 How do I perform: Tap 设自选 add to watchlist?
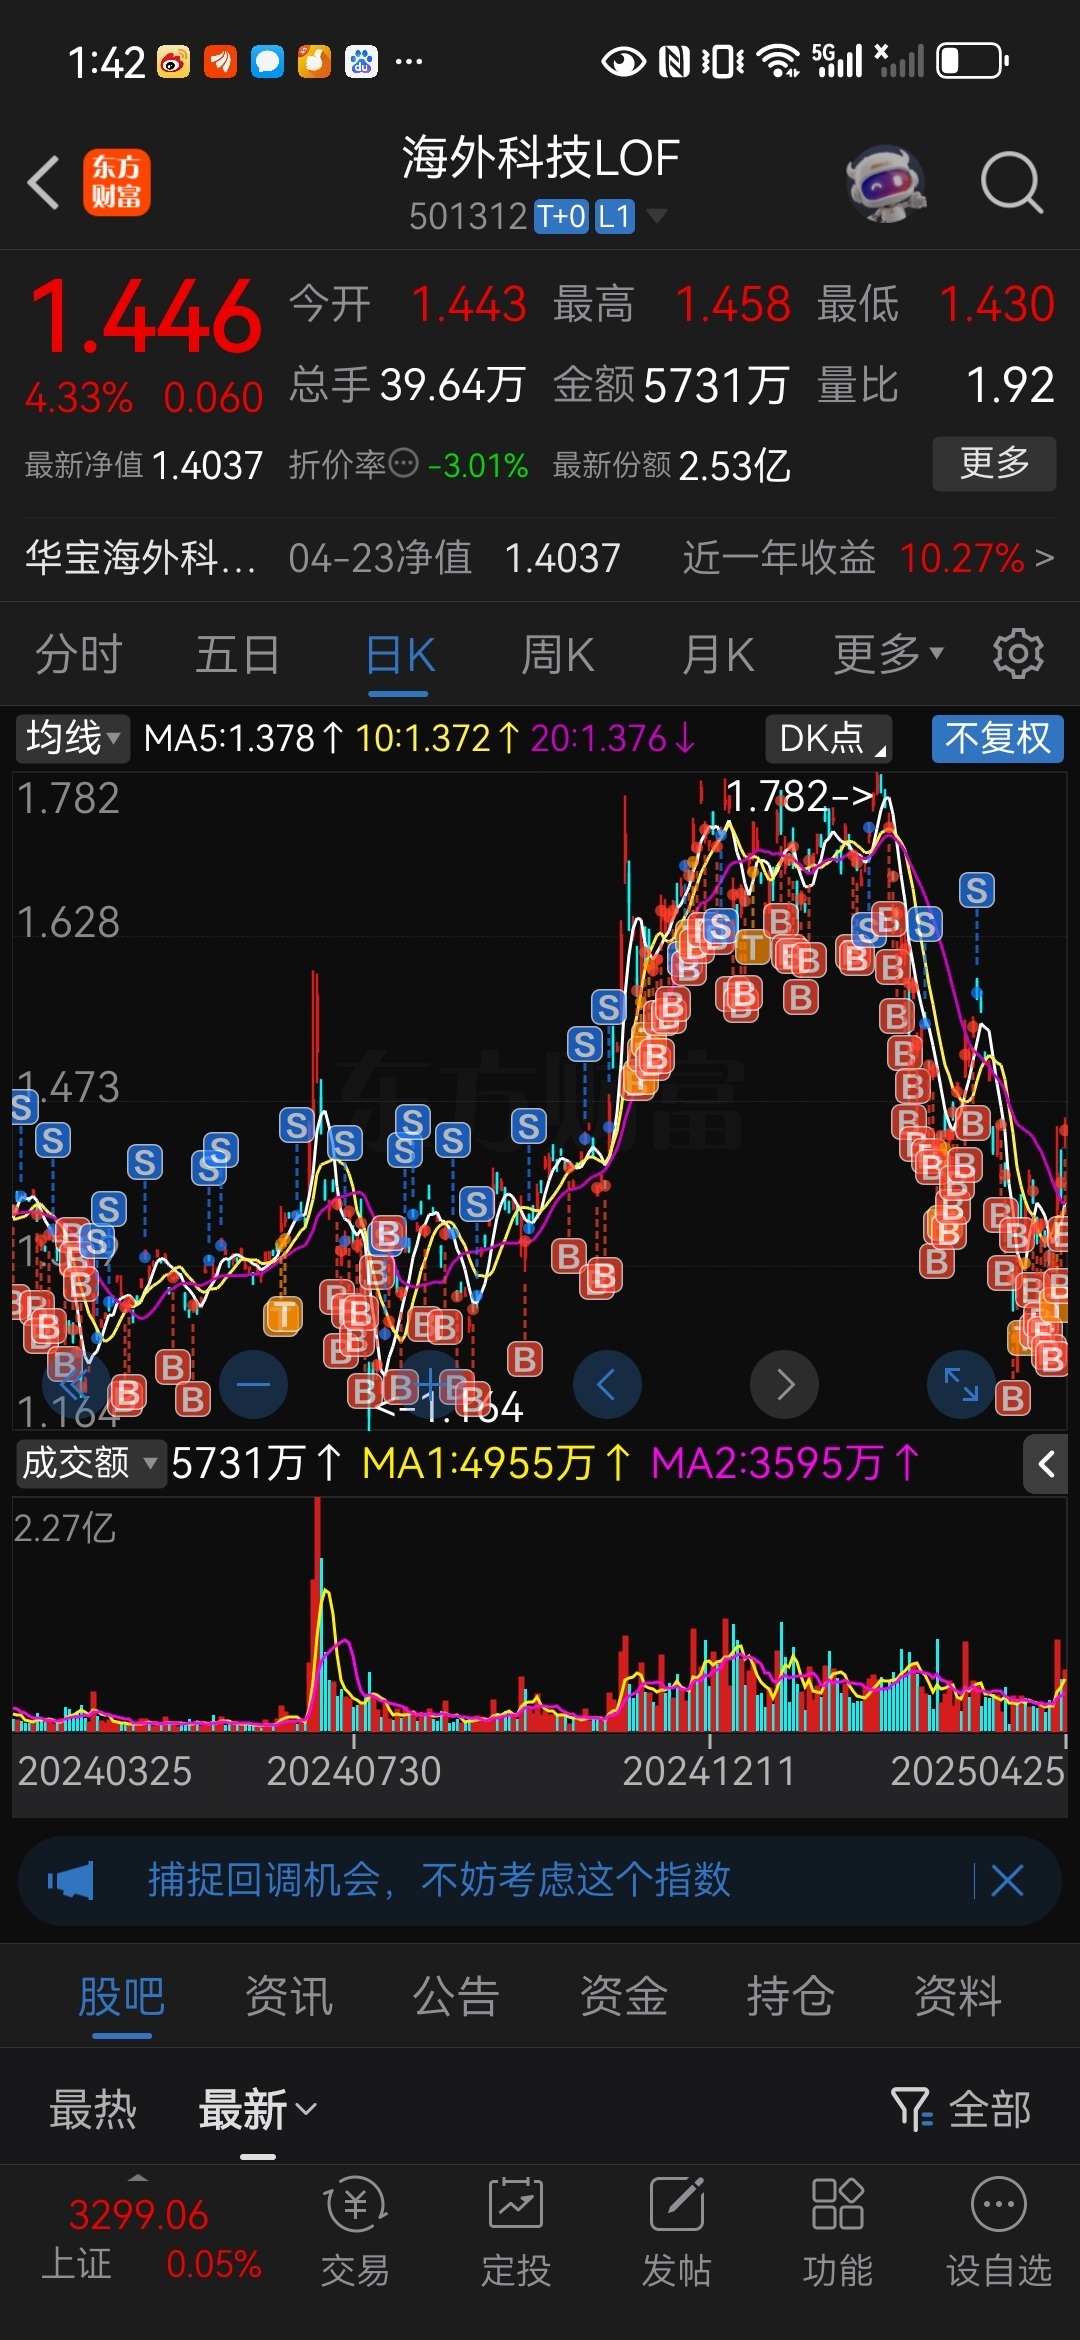coord(999,2231)
